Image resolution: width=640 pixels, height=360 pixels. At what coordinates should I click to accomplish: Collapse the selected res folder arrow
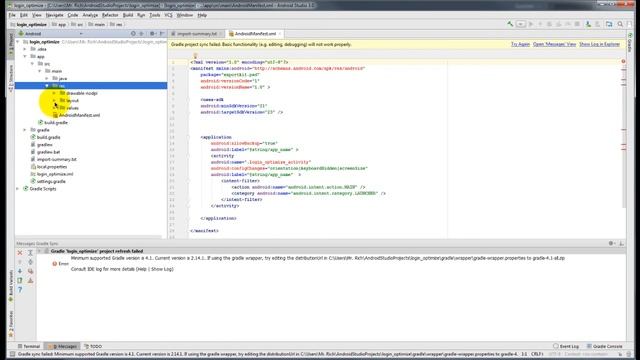47,86
